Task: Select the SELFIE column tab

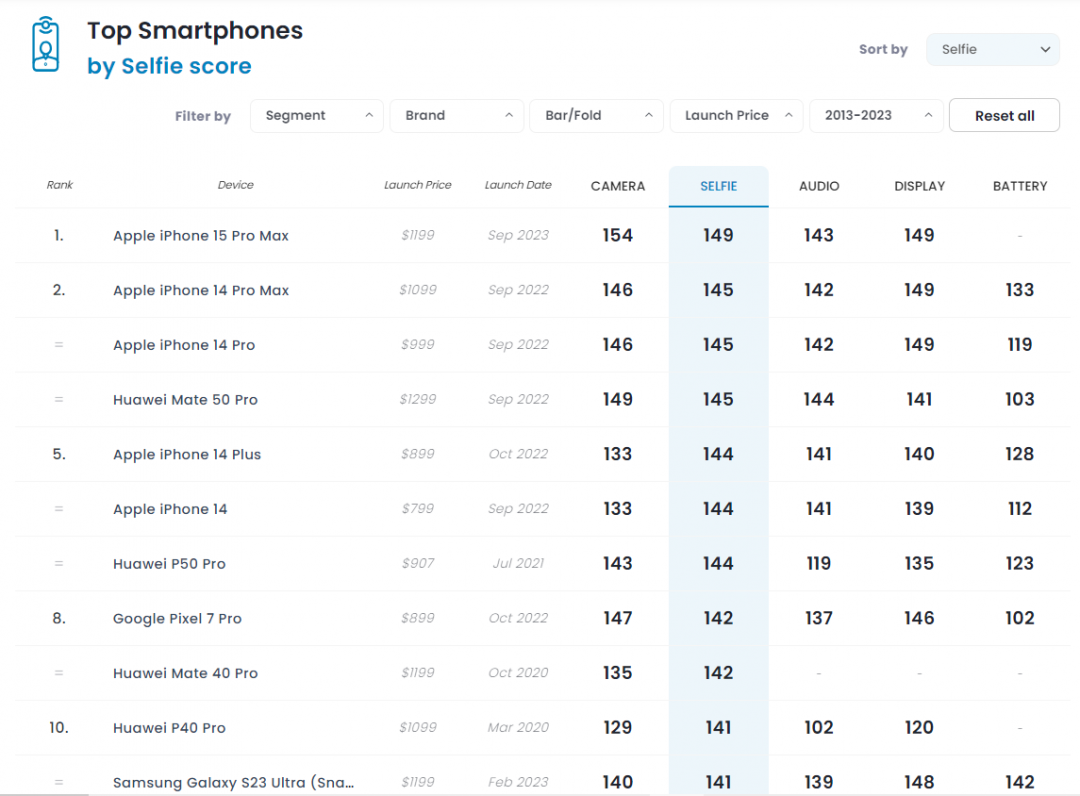Action: click(x=718, y=186)
